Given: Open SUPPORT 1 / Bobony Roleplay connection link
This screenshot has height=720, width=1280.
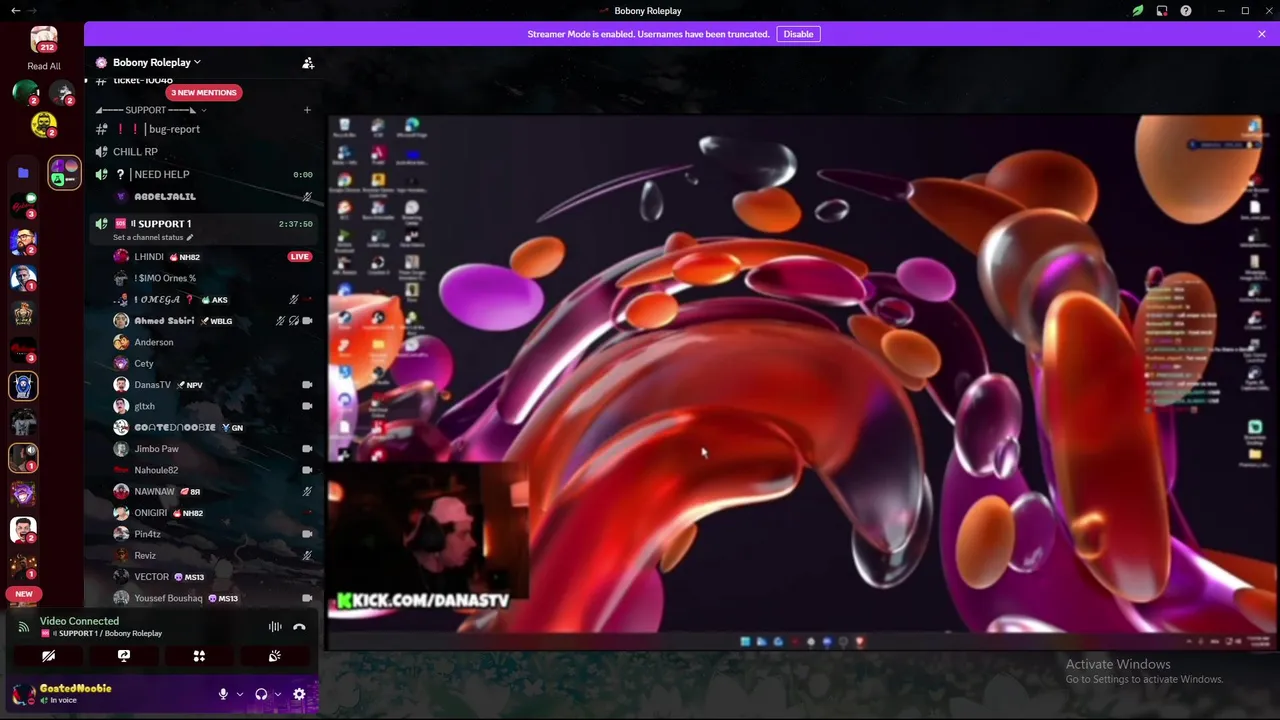Looking at the screenshot, I should coord(101,634).
